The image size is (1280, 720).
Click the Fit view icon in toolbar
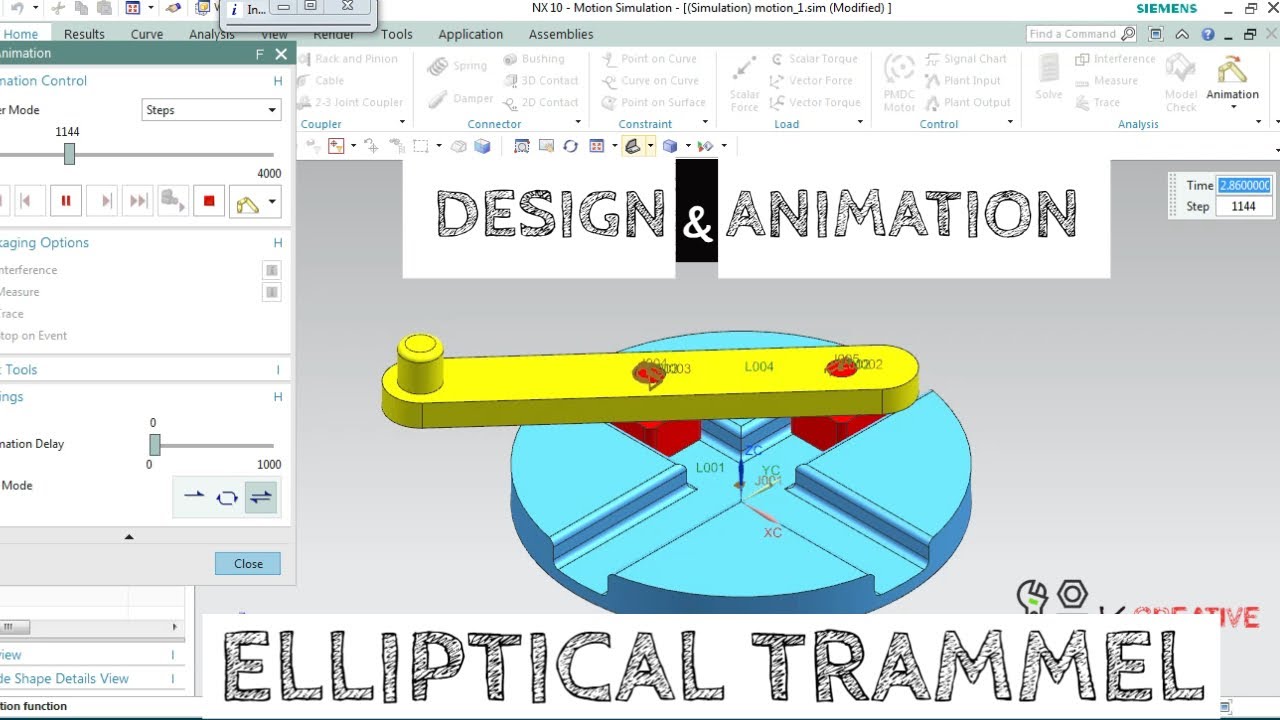point(521,146)
